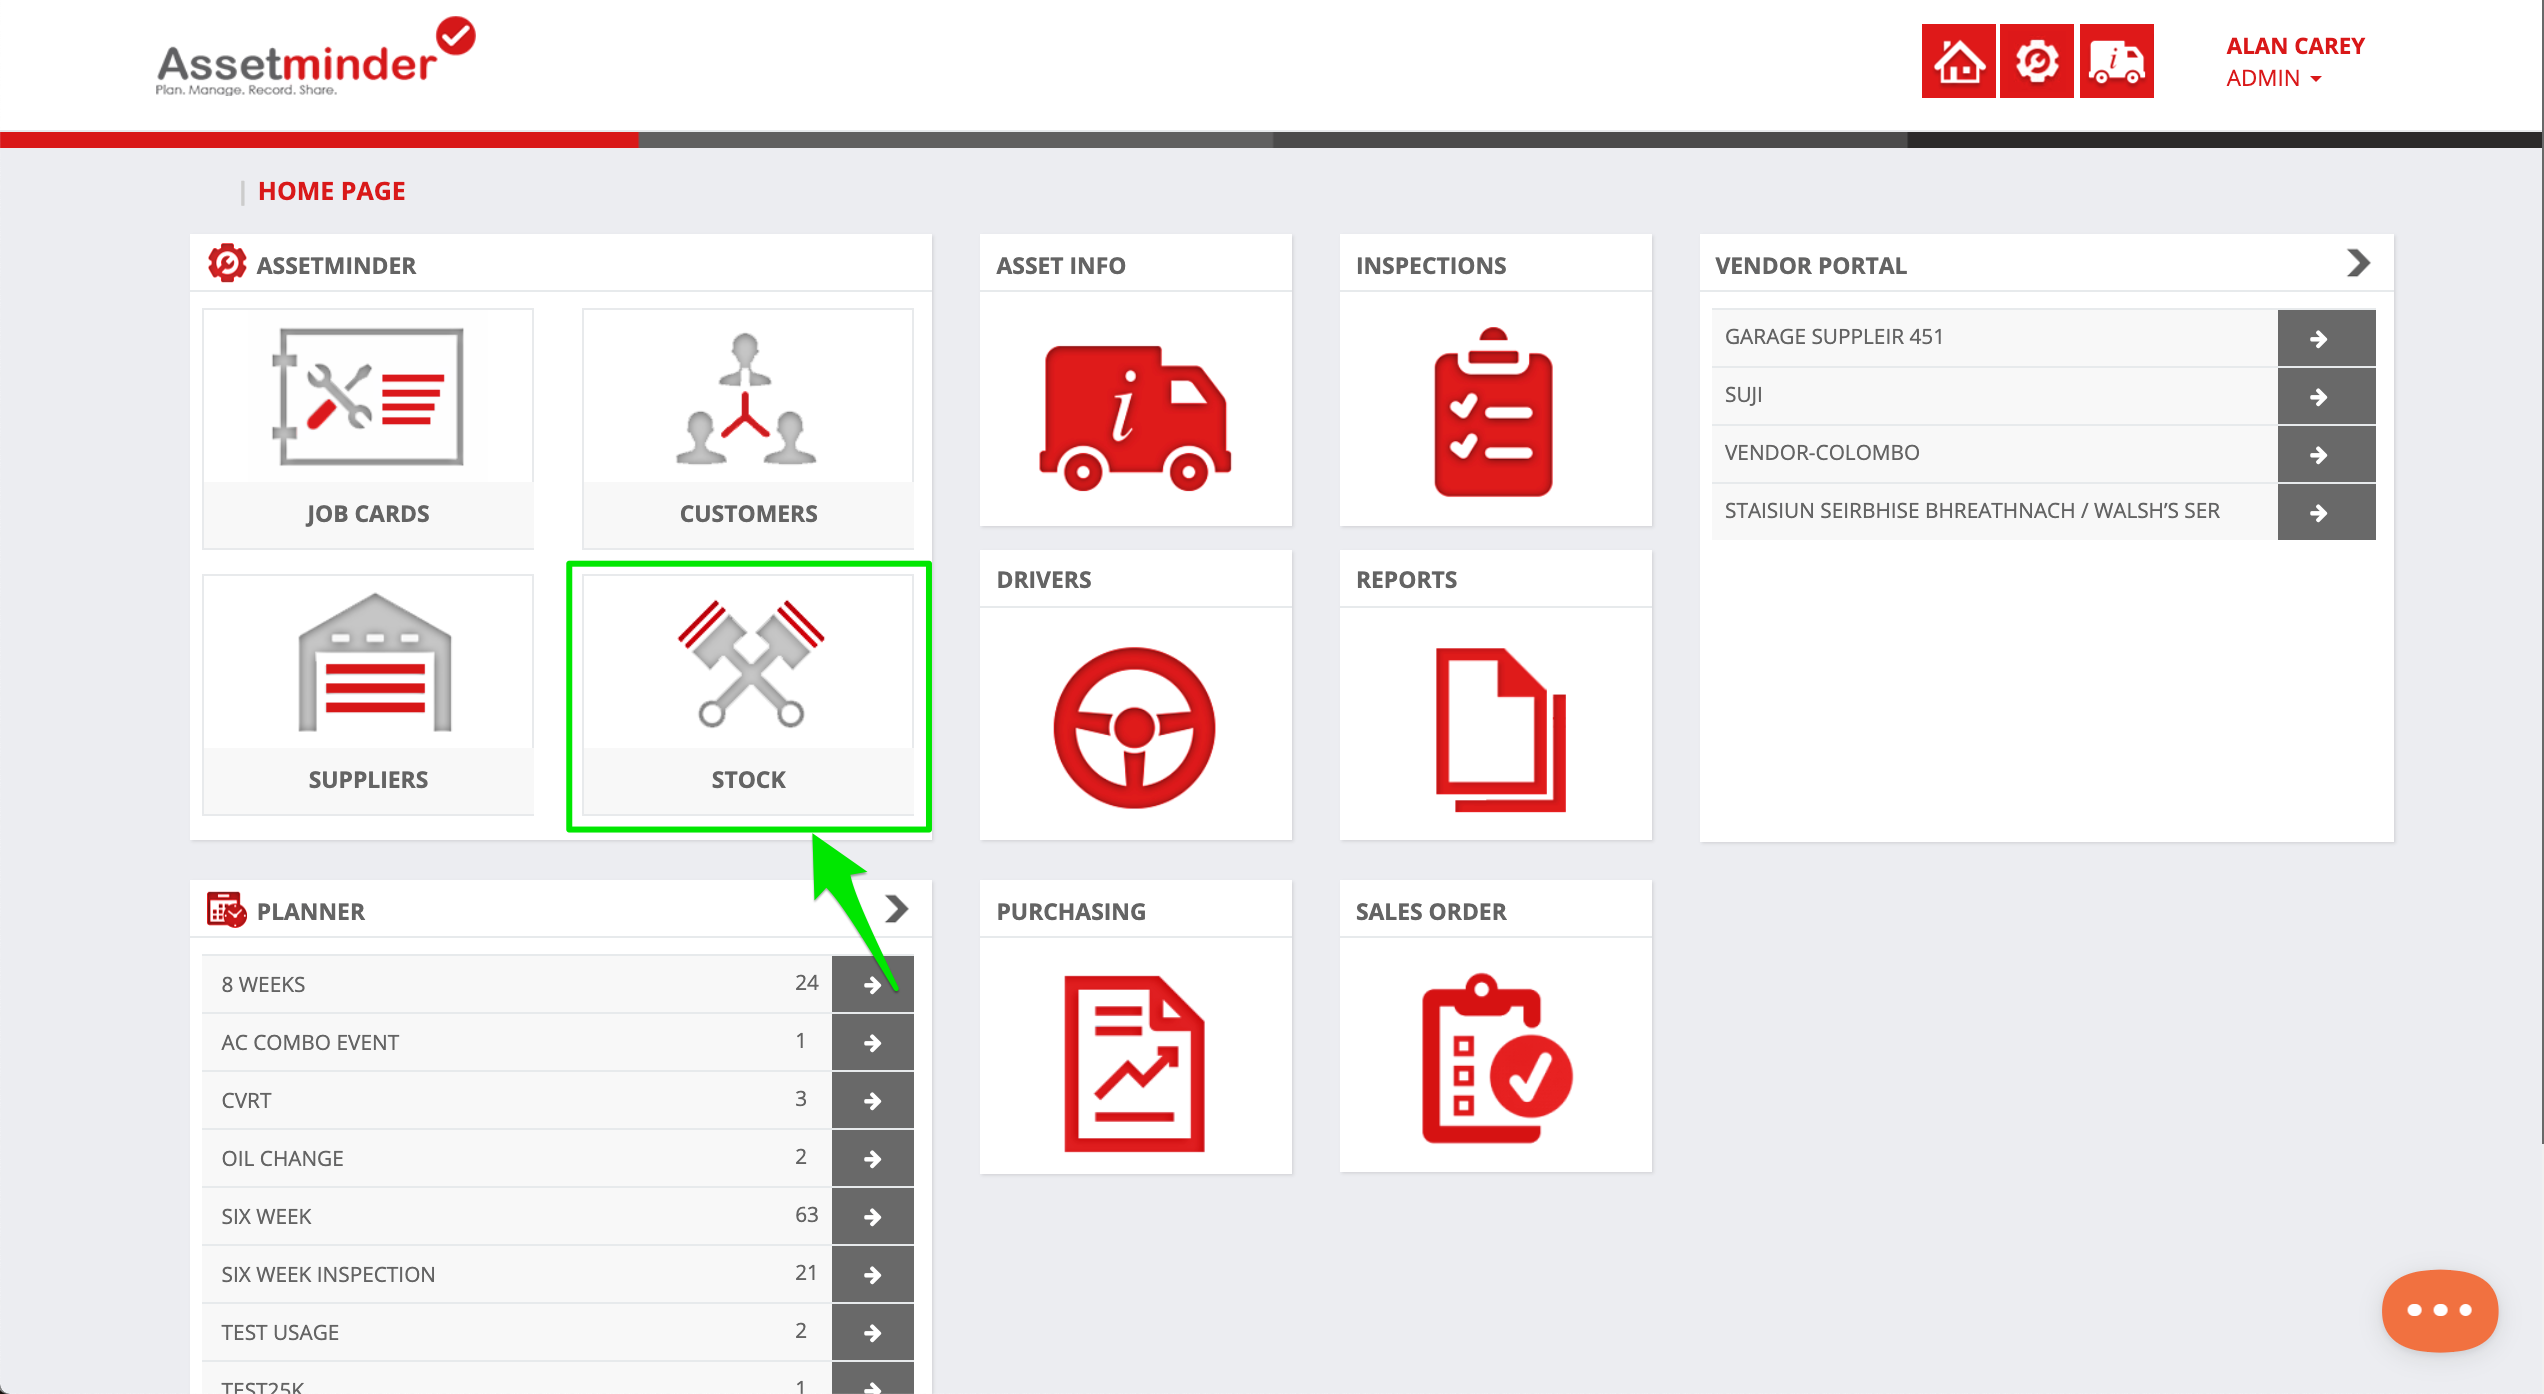The height and width of the screenshot is (1394, 2544).
Task: Select the Staisiun Seirbhise Bhreathnach text
Action: click(x=1972, y=510)
